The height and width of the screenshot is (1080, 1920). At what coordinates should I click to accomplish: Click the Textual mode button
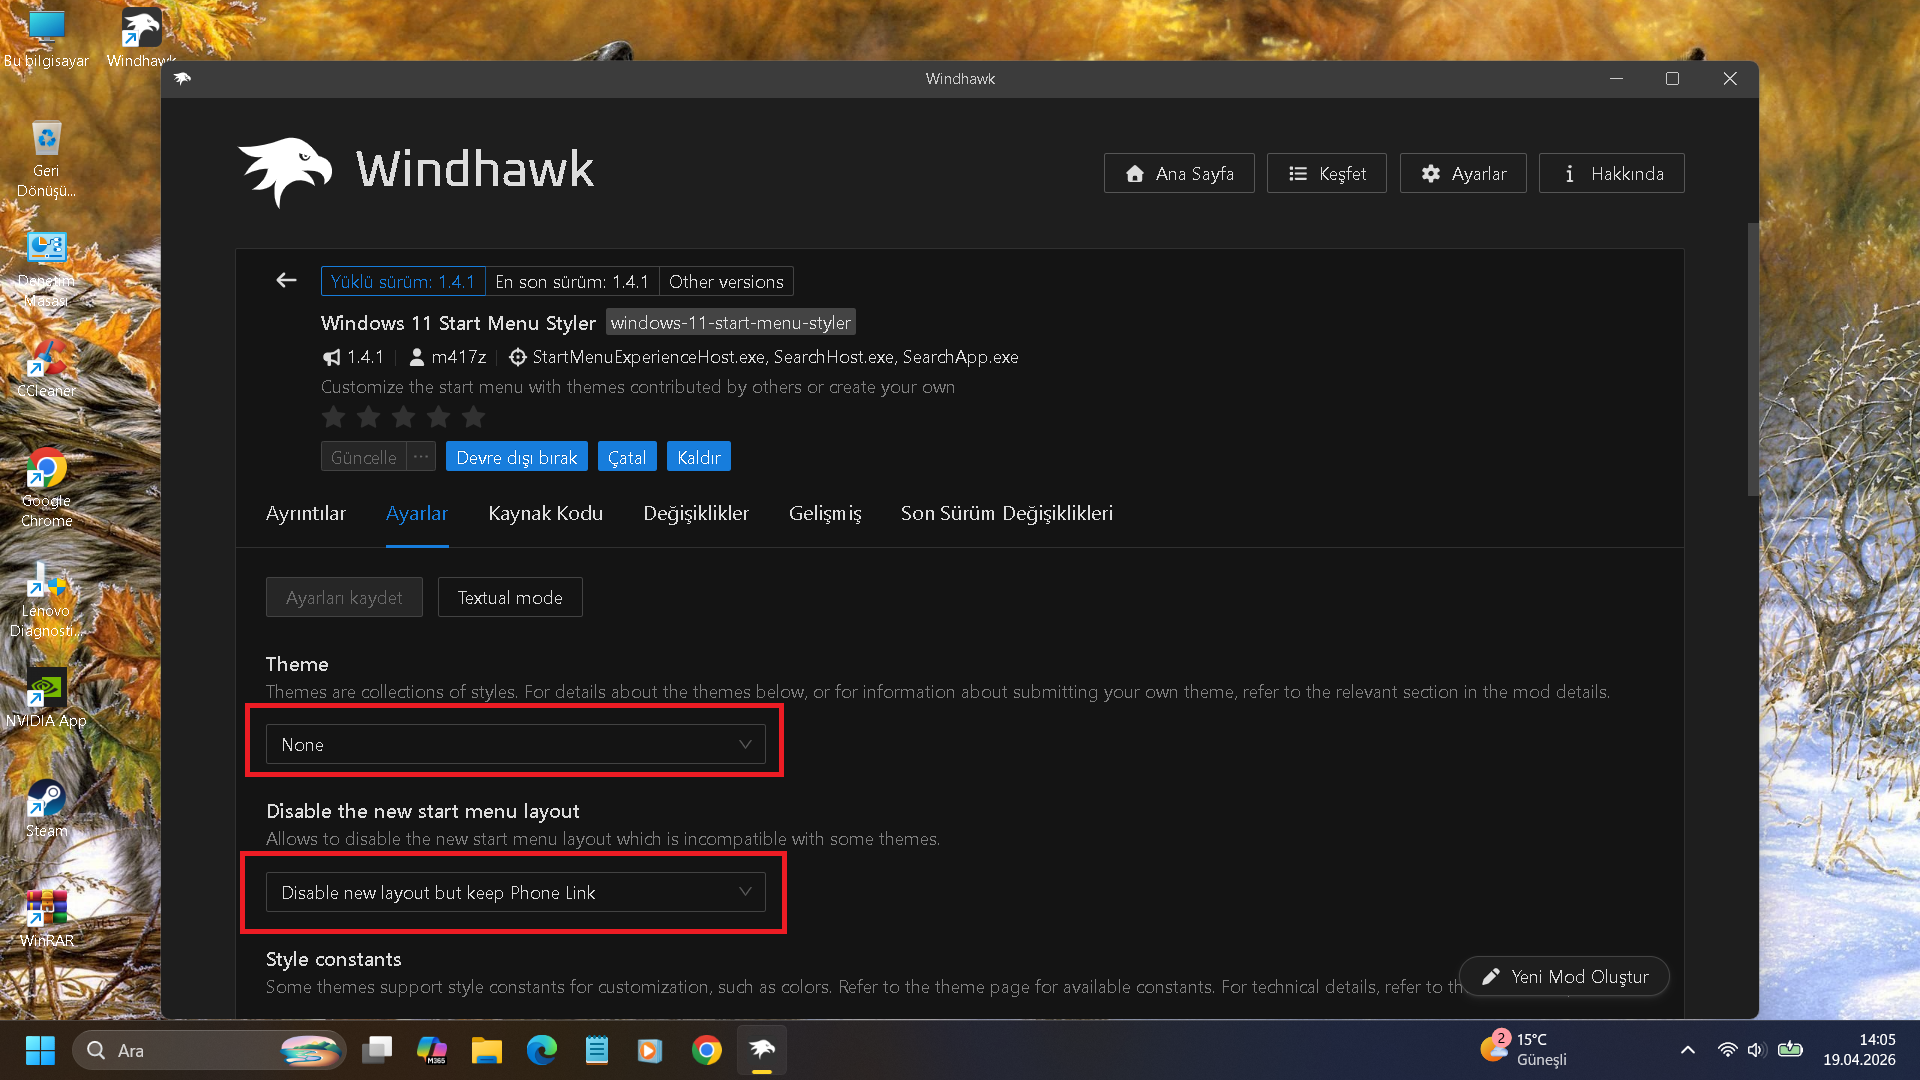pyautogui.click(x=510, y=597)
